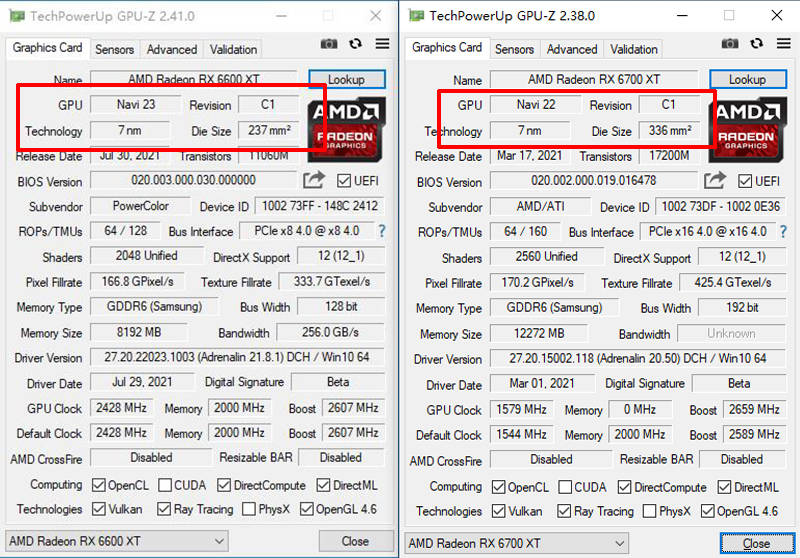Toggle OpenCL checkbox in RX 6600 XT window

tap(98, 485)
